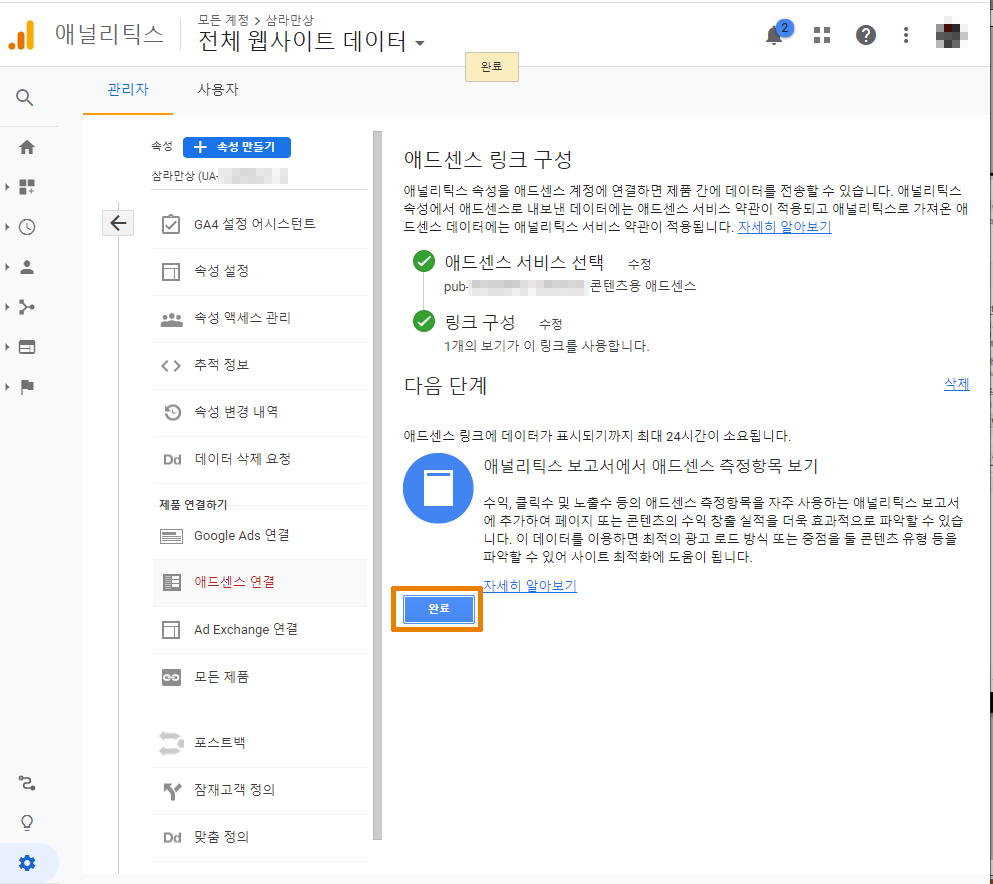Open Ad Exchange 연결
This screenshot has height=884, width=993.
(x=260, y=629)
